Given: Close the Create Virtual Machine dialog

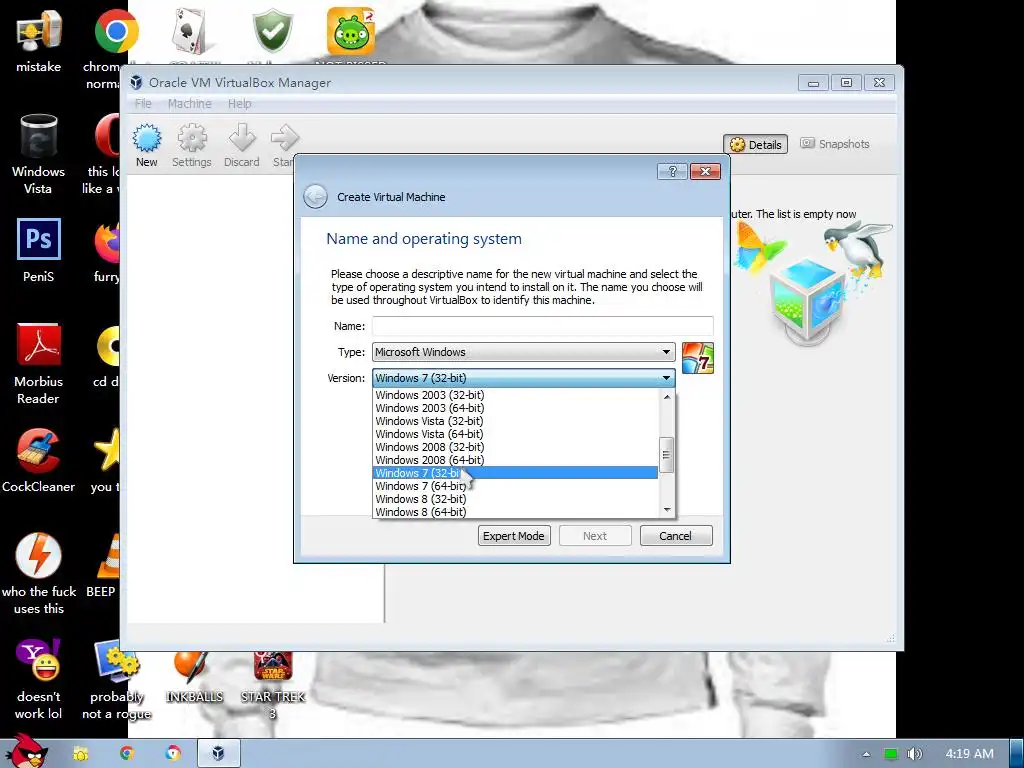Looking at the screenshot, I should pyautogui.click(x=705, y=172).
